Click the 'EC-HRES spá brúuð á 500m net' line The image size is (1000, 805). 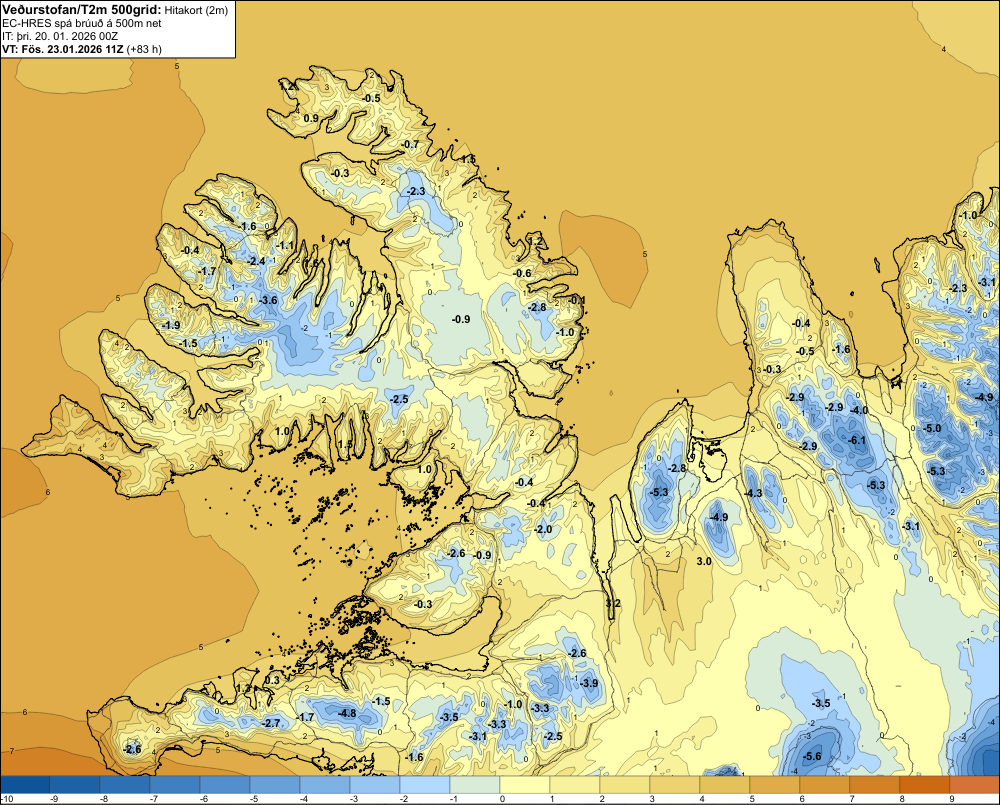coord(82,24)
